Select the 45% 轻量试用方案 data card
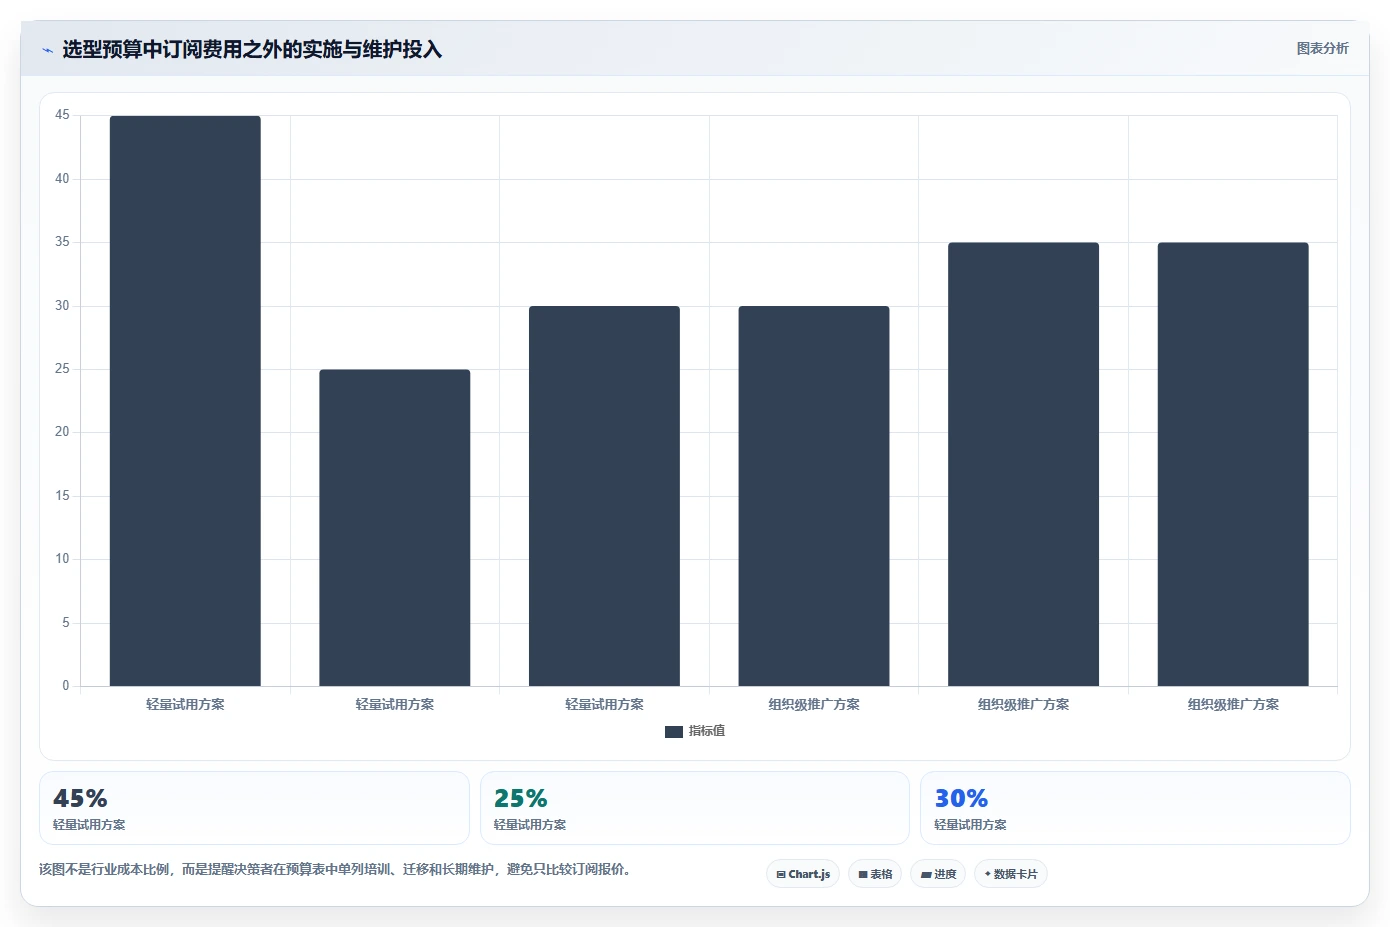1390x927 pixels. (254, 808)
